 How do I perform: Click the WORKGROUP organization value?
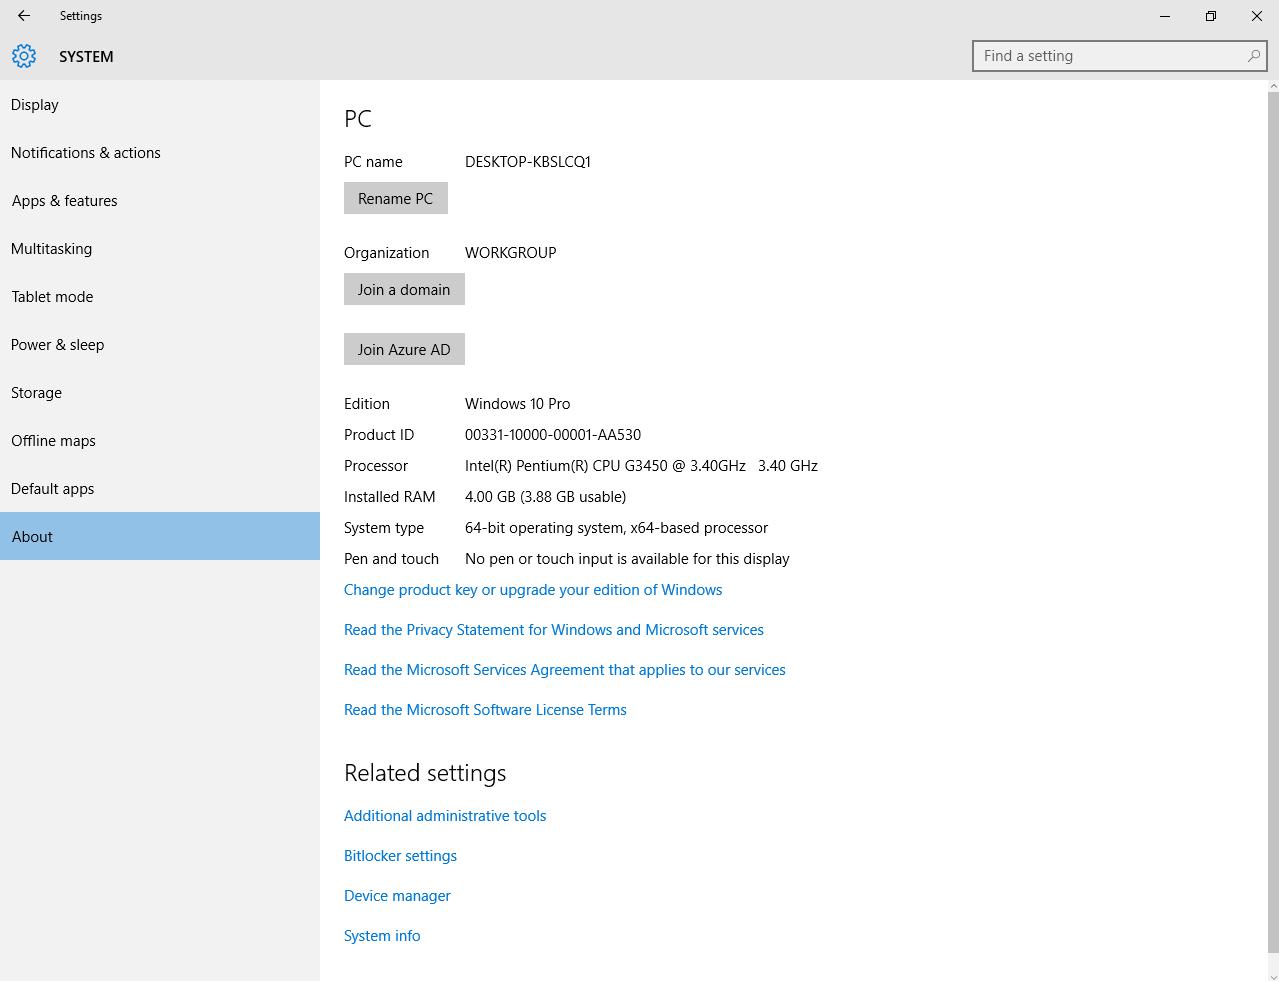click(x=511, y=253)
